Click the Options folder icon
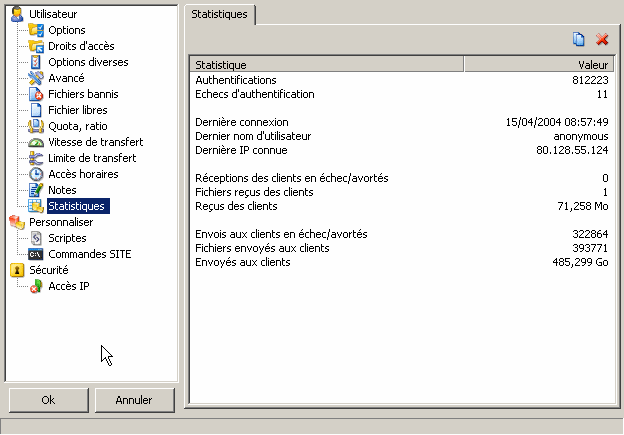The height and width of the screenshot is (435, 624). pyautogui.click(x=37, y=30)
